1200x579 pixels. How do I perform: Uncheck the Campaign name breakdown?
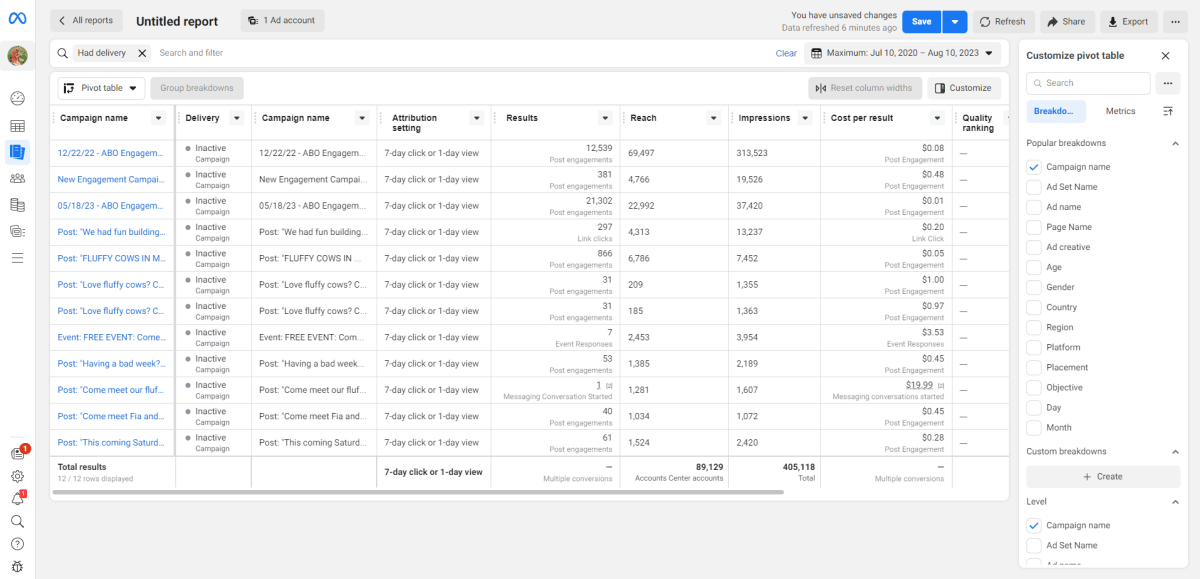coord(1034,167)
